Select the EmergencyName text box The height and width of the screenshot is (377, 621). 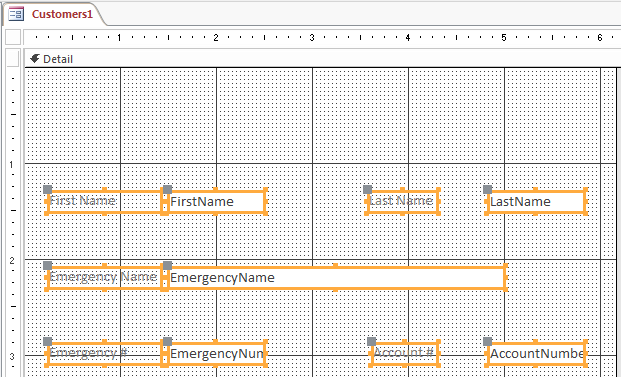(336, 278)
